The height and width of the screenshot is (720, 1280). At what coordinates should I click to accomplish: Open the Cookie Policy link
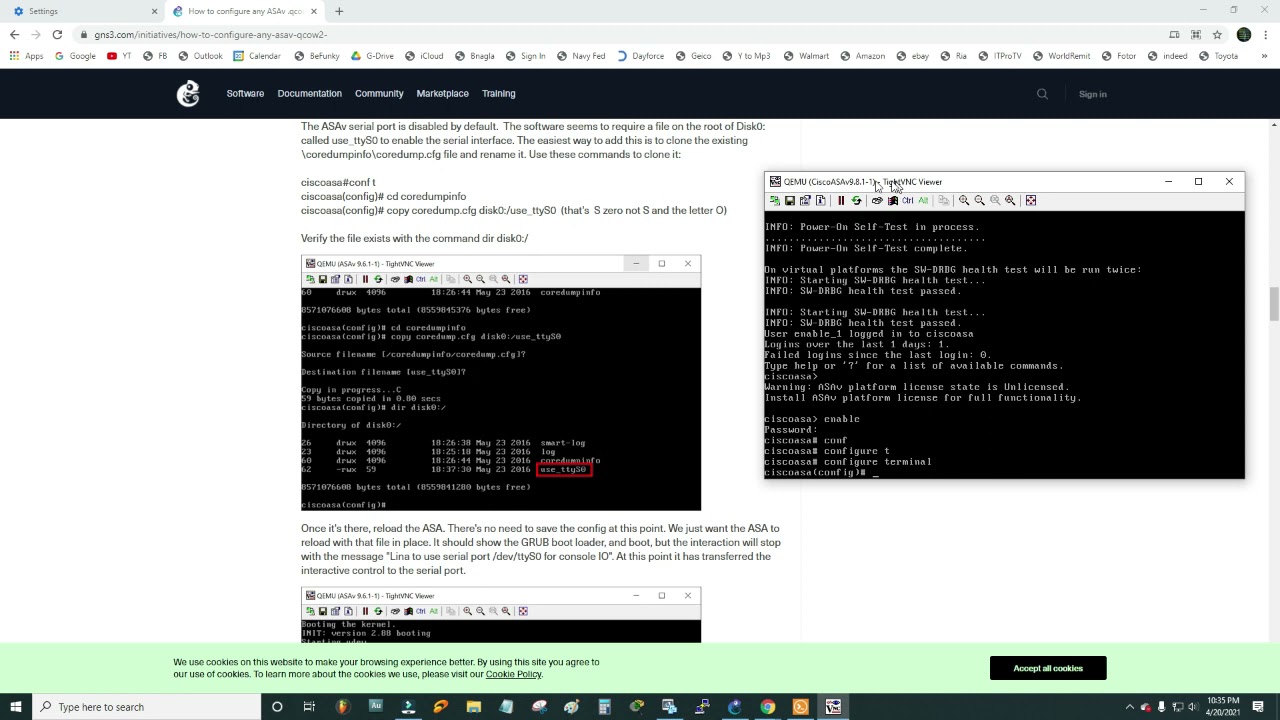(x=513, y=674)
